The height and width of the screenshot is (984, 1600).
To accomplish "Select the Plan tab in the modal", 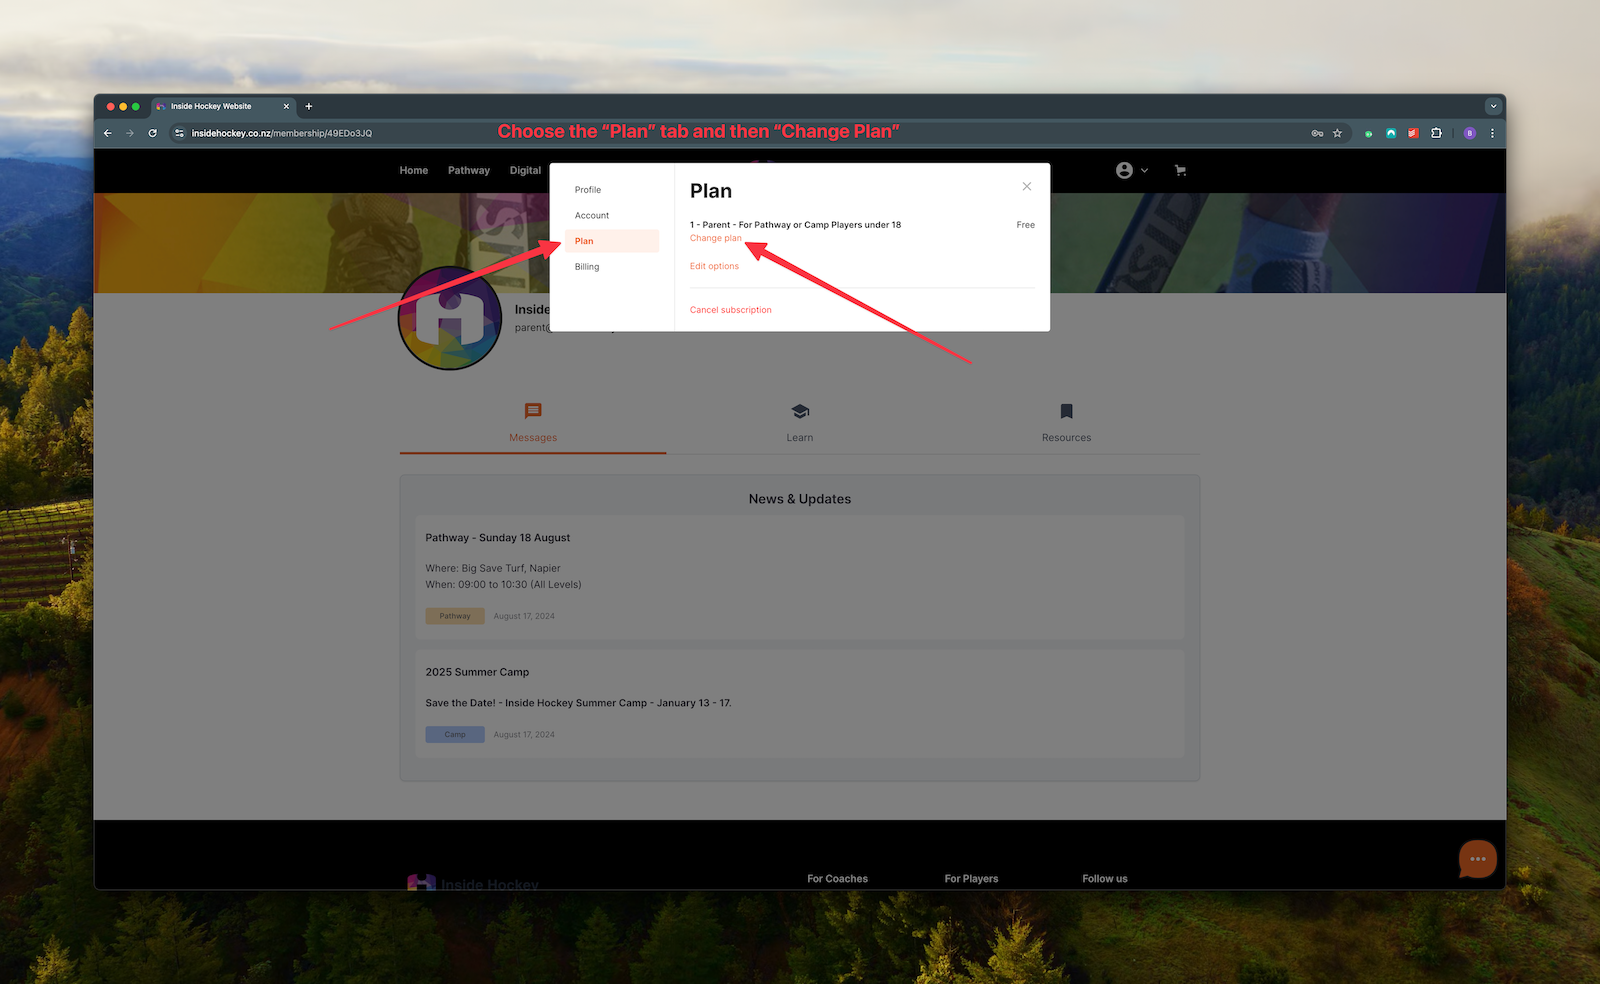I will (611, 241).
